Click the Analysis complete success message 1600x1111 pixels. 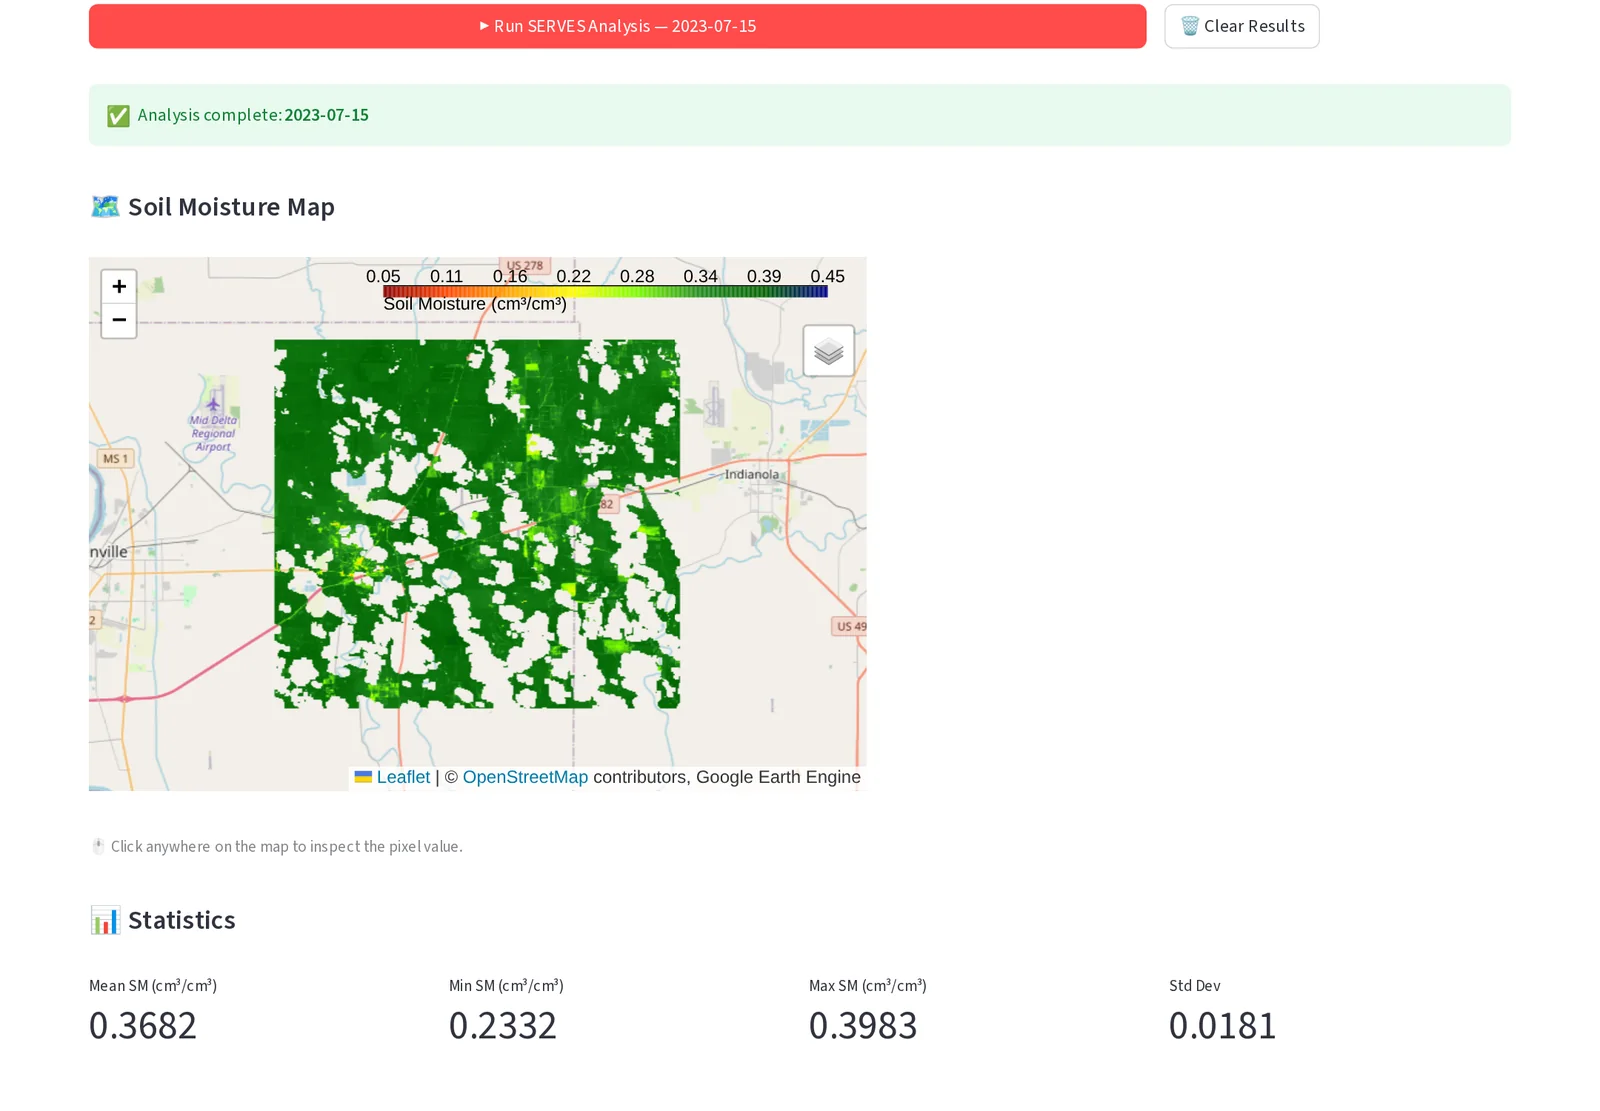799,115
